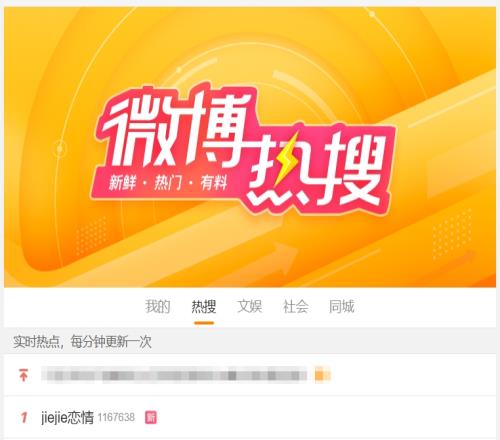Click the heat count 1167638

[x=116, y=417]
